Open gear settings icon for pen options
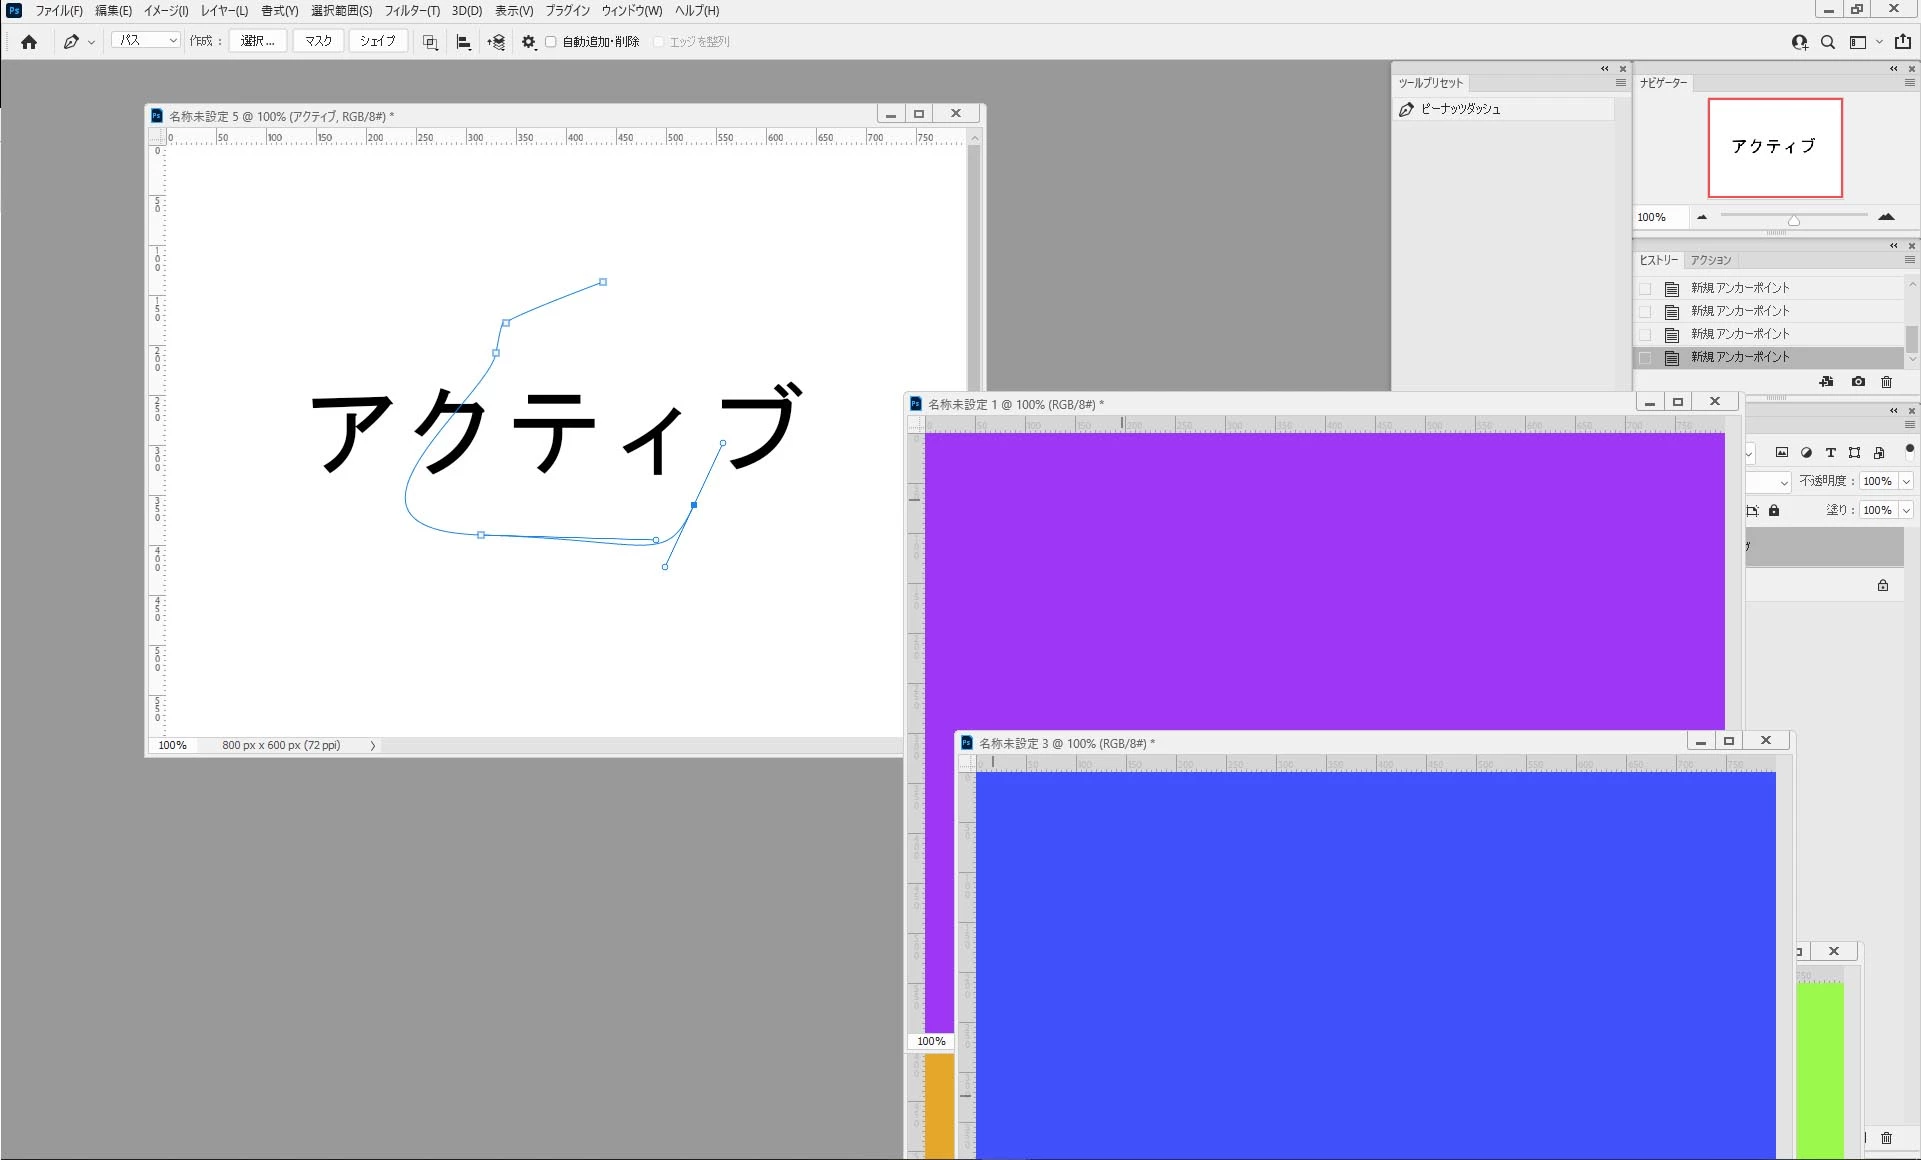This screenshot has height=1160, width=1921. [529, 42]
